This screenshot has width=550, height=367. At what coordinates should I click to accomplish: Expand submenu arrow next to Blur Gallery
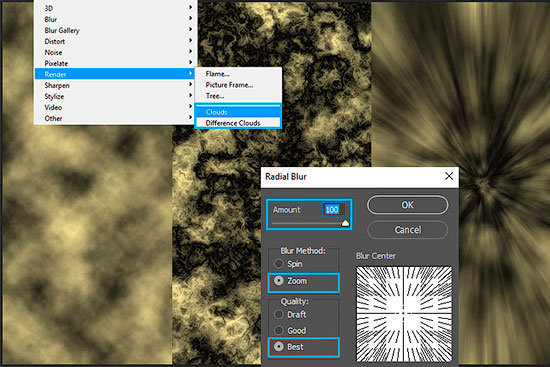coord(190,29)
